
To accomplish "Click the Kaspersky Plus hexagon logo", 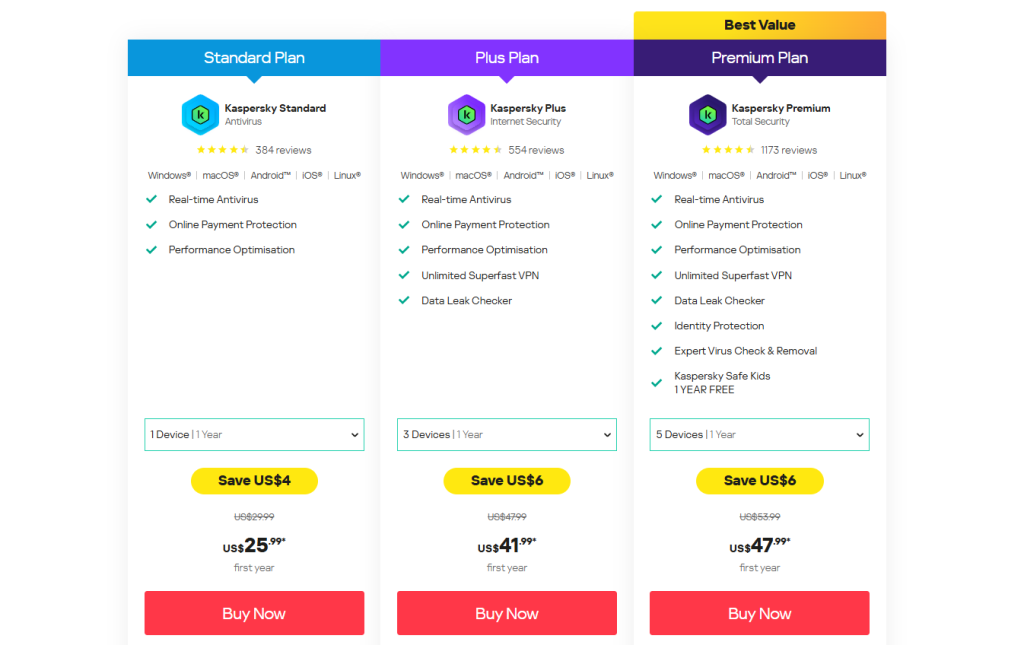I will [466, 114].
